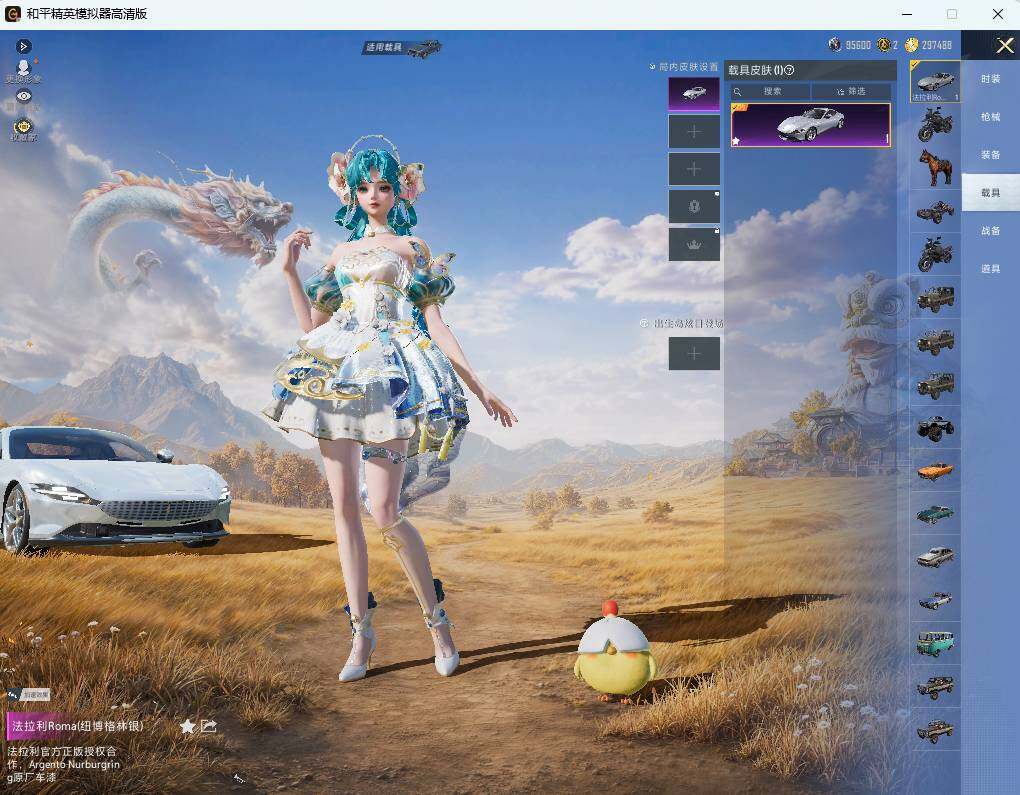Choose the selected Ferrari vehicle thumbnail
1020x795 pixels.
coord(935,81)
